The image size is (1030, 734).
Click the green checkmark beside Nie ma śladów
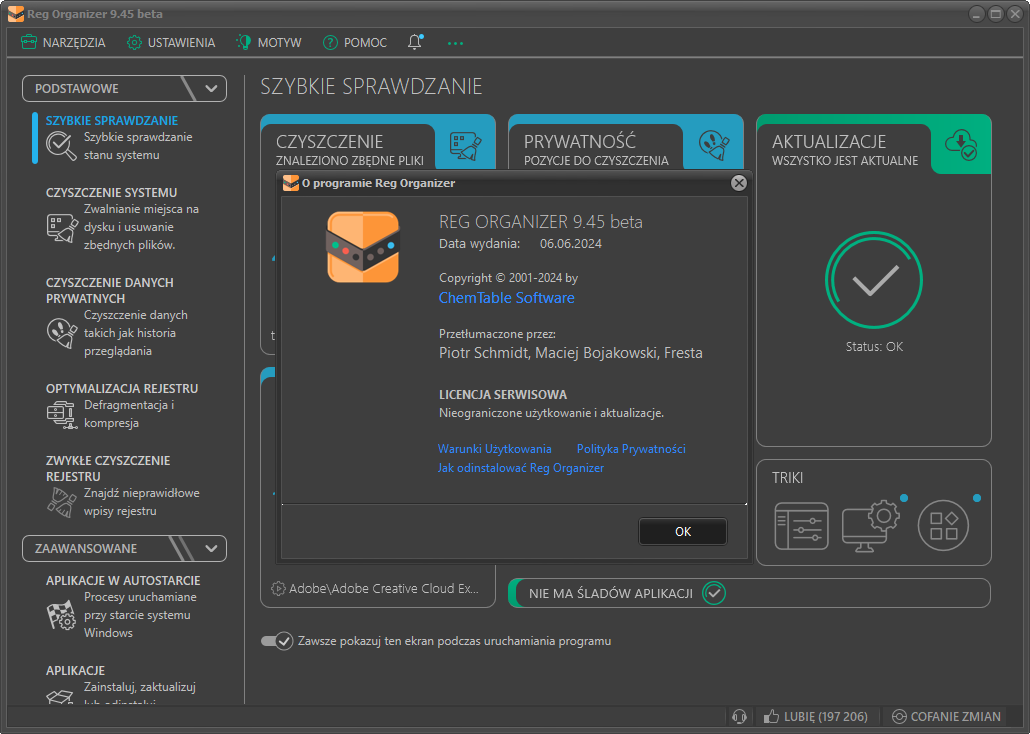click(x=714, y=593)
